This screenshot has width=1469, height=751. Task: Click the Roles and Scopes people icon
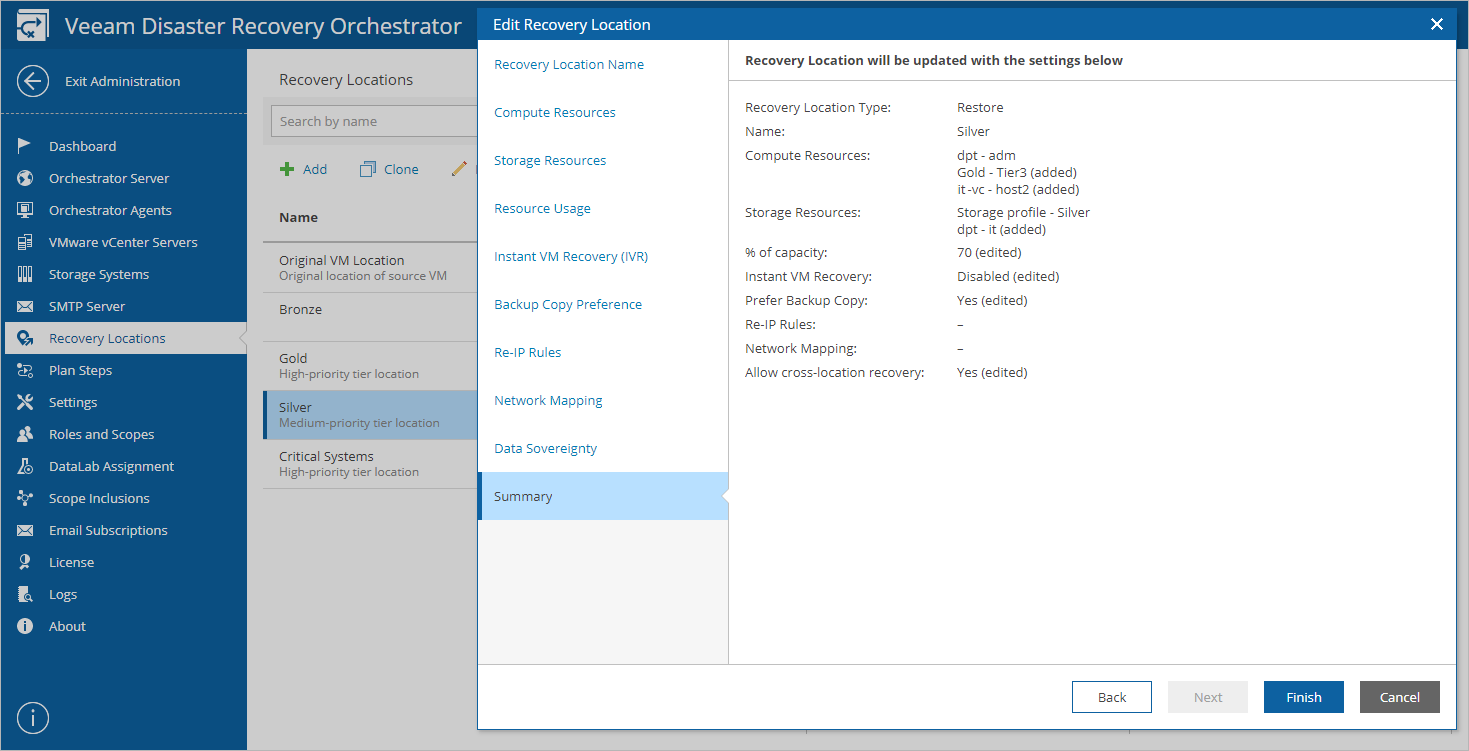pyautogui.click(x=26, y=434)
